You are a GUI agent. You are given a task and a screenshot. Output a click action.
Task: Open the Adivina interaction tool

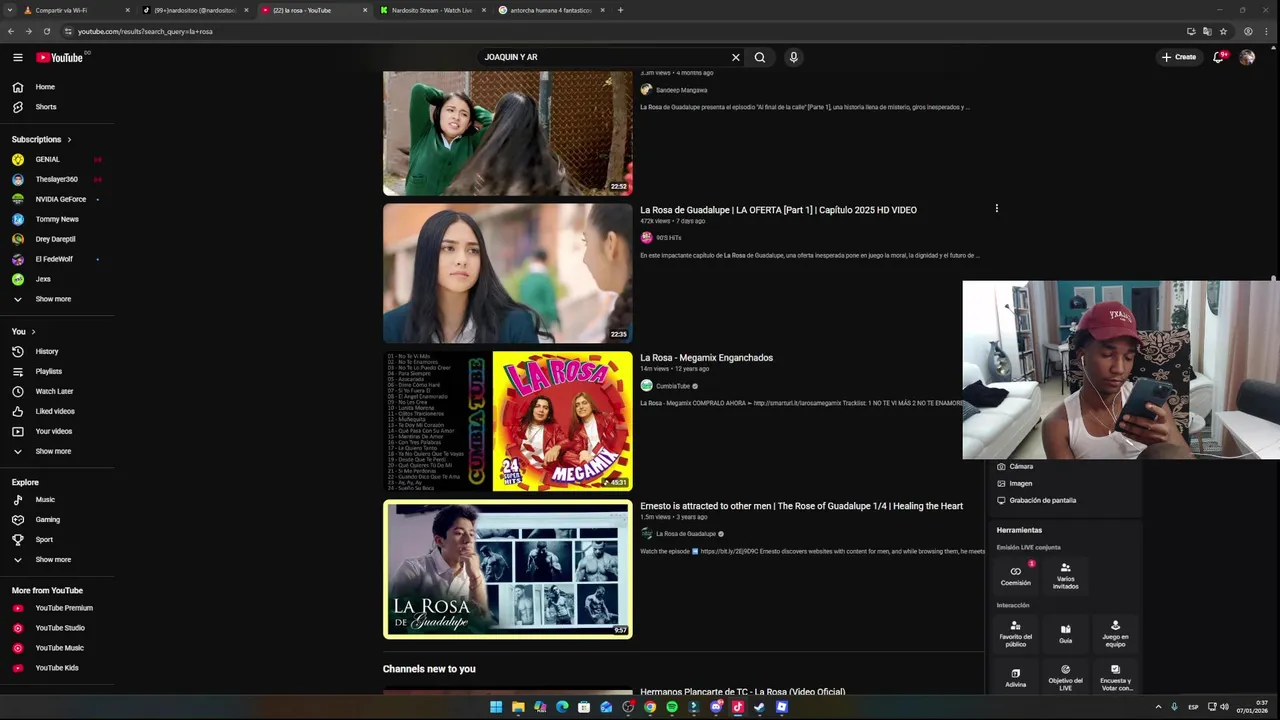[x=1015, y=677]
